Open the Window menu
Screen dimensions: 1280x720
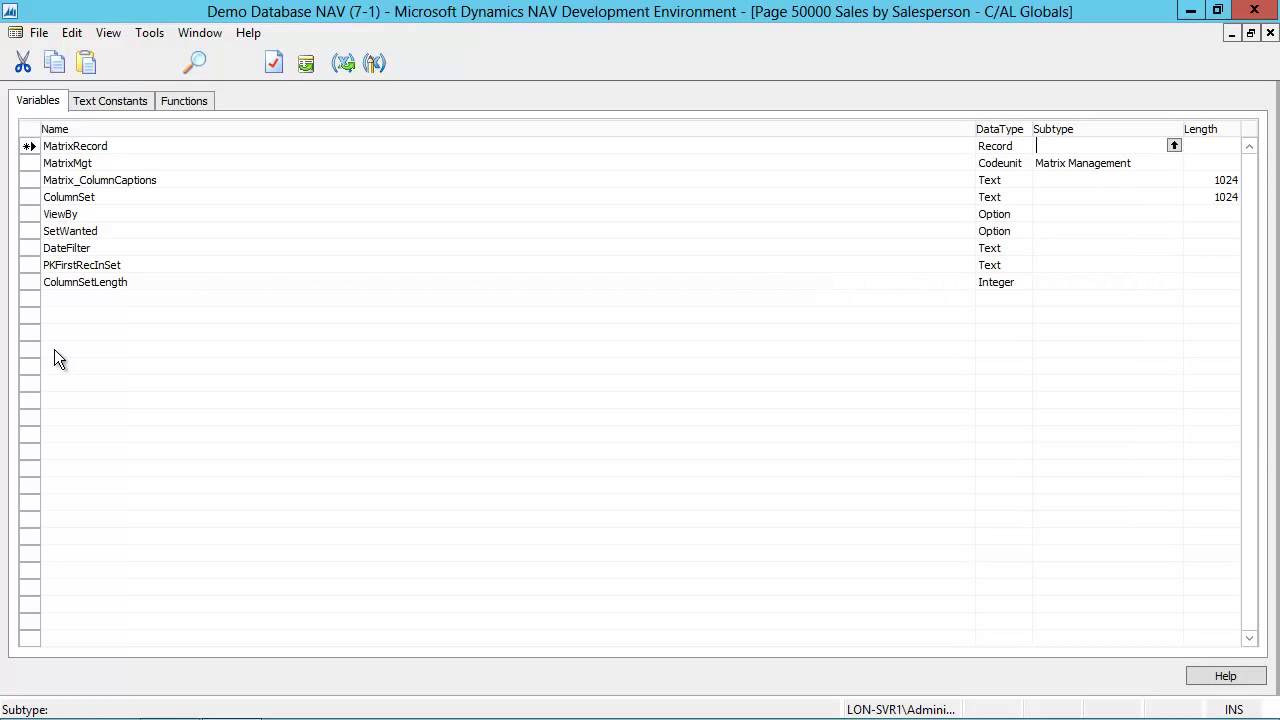200,33
